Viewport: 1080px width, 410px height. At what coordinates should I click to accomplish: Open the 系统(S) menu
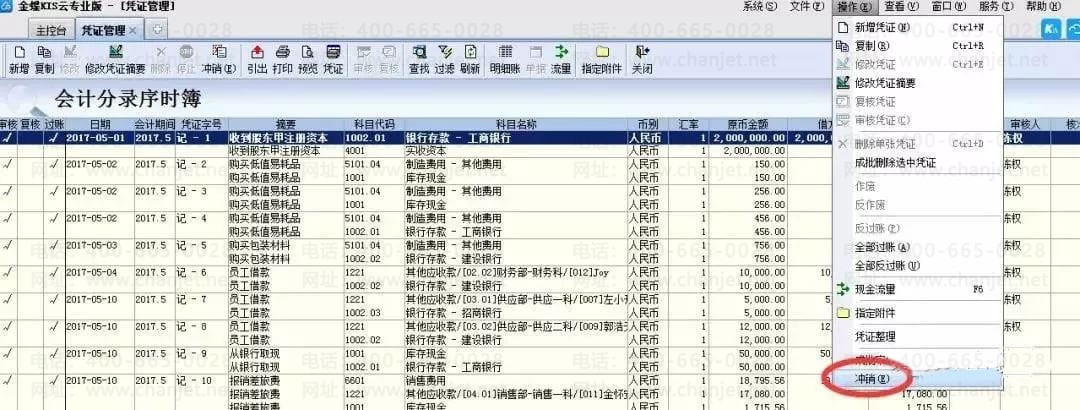tap(759, 7)
